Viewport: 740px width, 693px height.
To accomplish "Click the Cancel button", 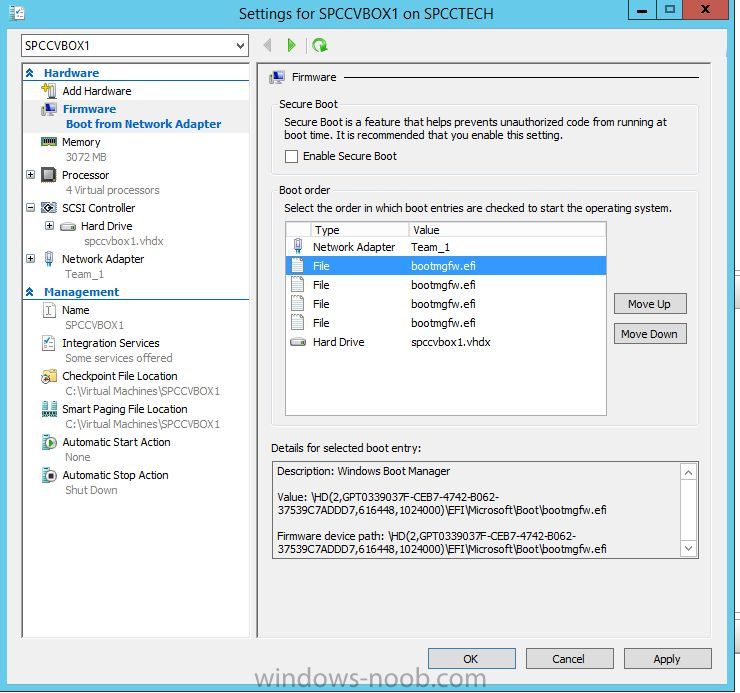I will coord(569,659).
